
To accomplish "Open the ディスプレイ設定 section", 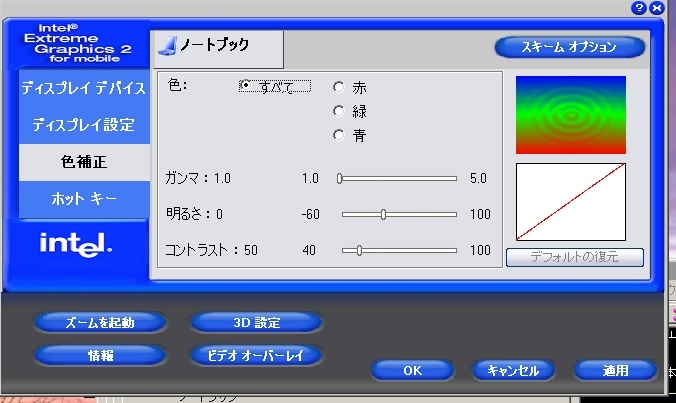I will (x=84, y=125).
